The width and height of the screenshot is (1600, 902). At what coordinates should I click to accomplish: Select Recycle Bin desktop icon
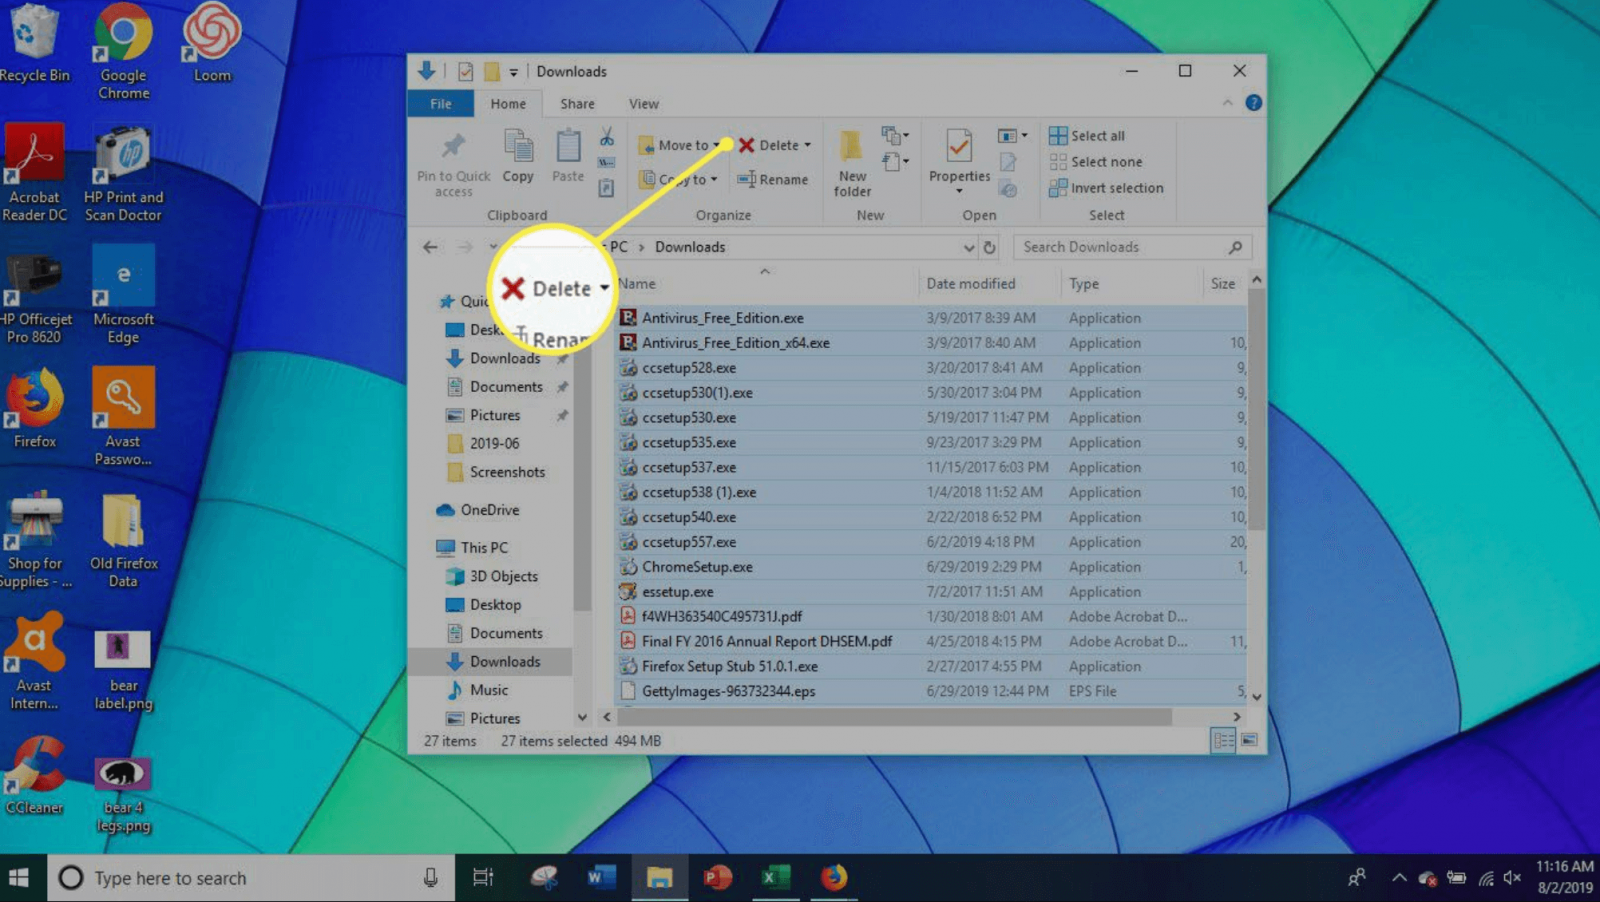[33, 44]
